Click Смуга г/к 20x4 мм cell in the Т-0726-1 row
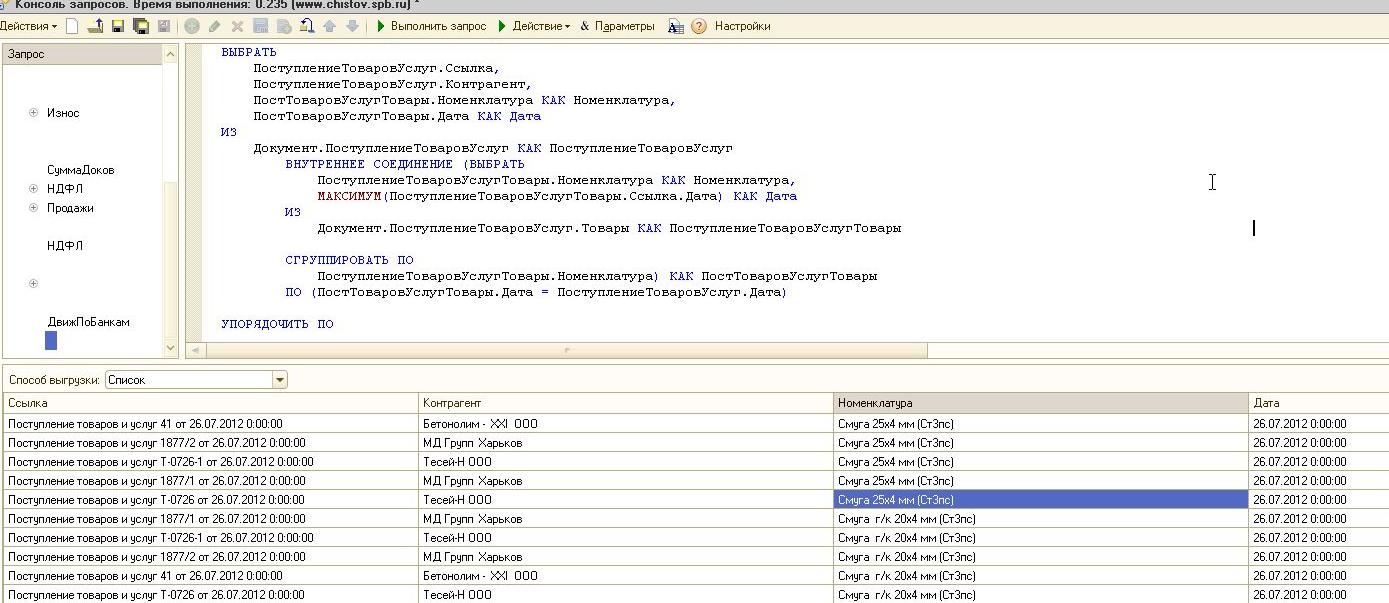 point(1041,538)
